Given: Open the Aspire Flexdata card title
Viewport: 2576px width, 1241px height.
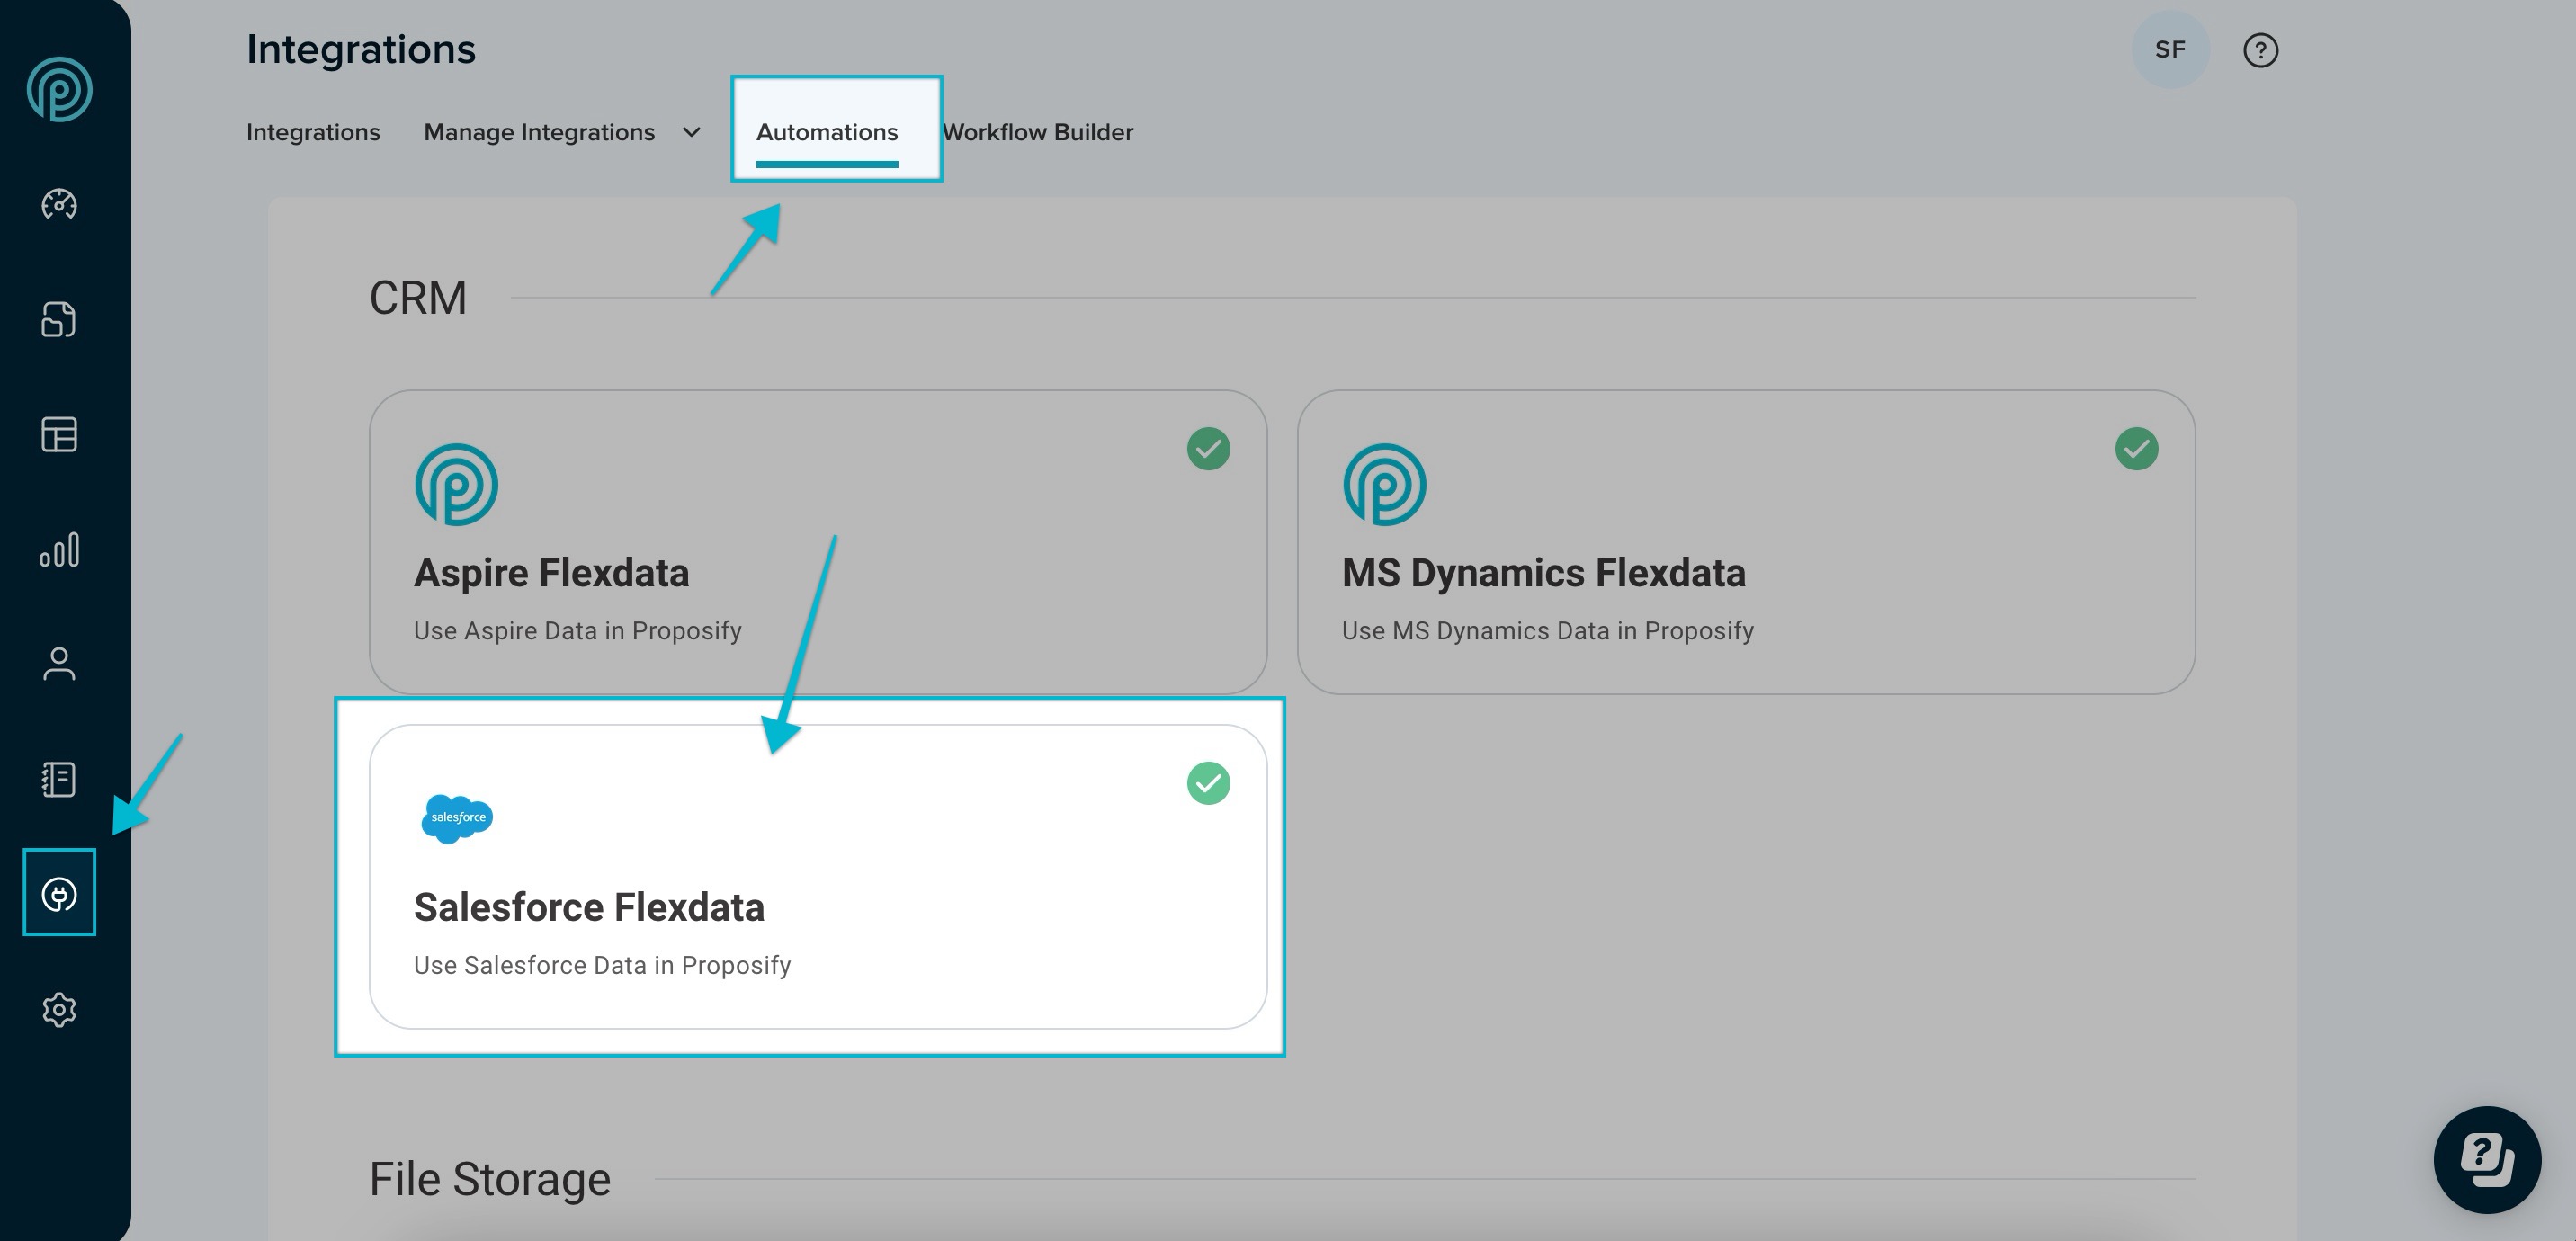Looking at the screenshot, I should 551,573.
